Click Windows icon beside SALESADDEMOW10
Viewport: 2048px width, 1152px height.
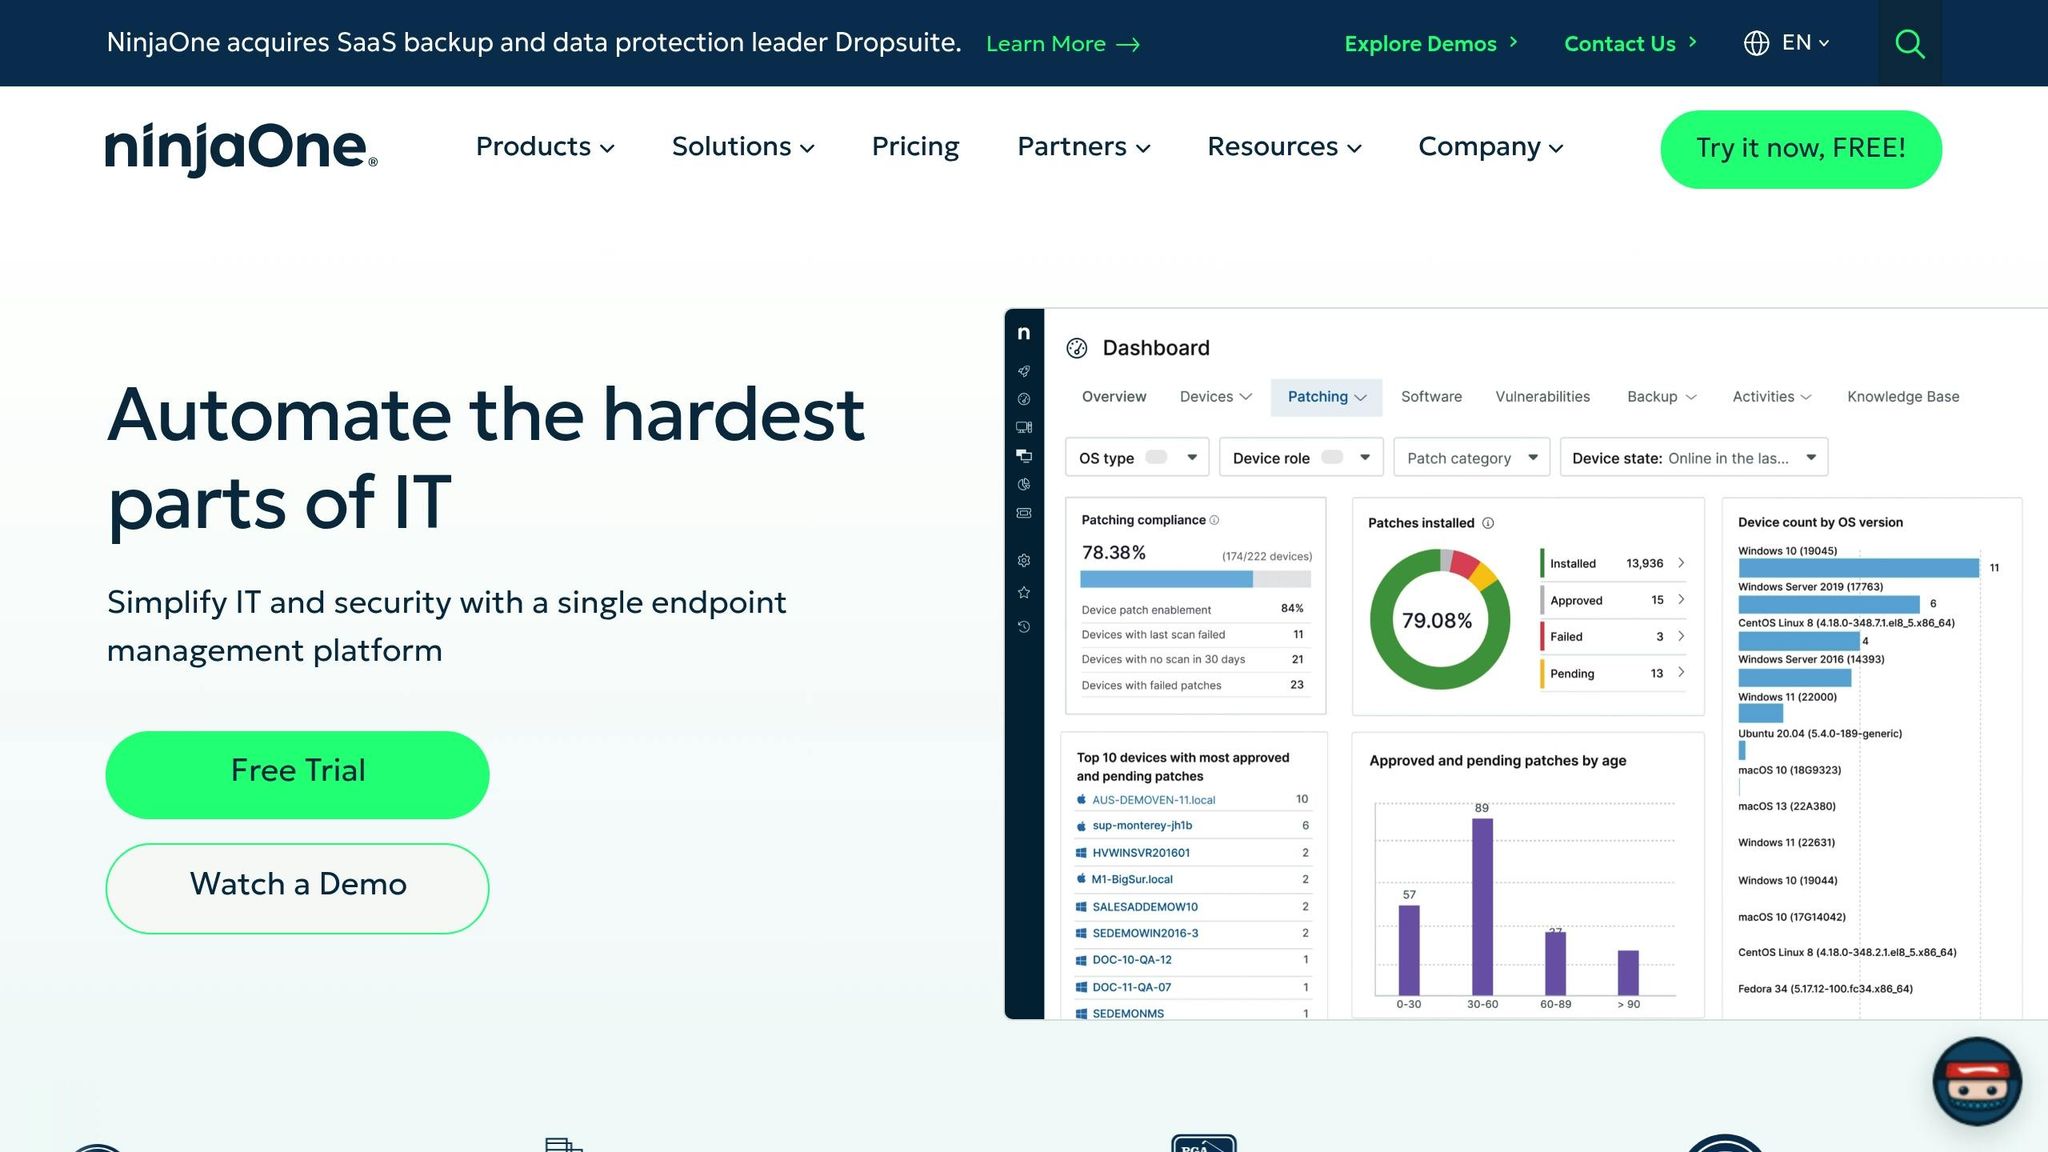(1081, 907)
